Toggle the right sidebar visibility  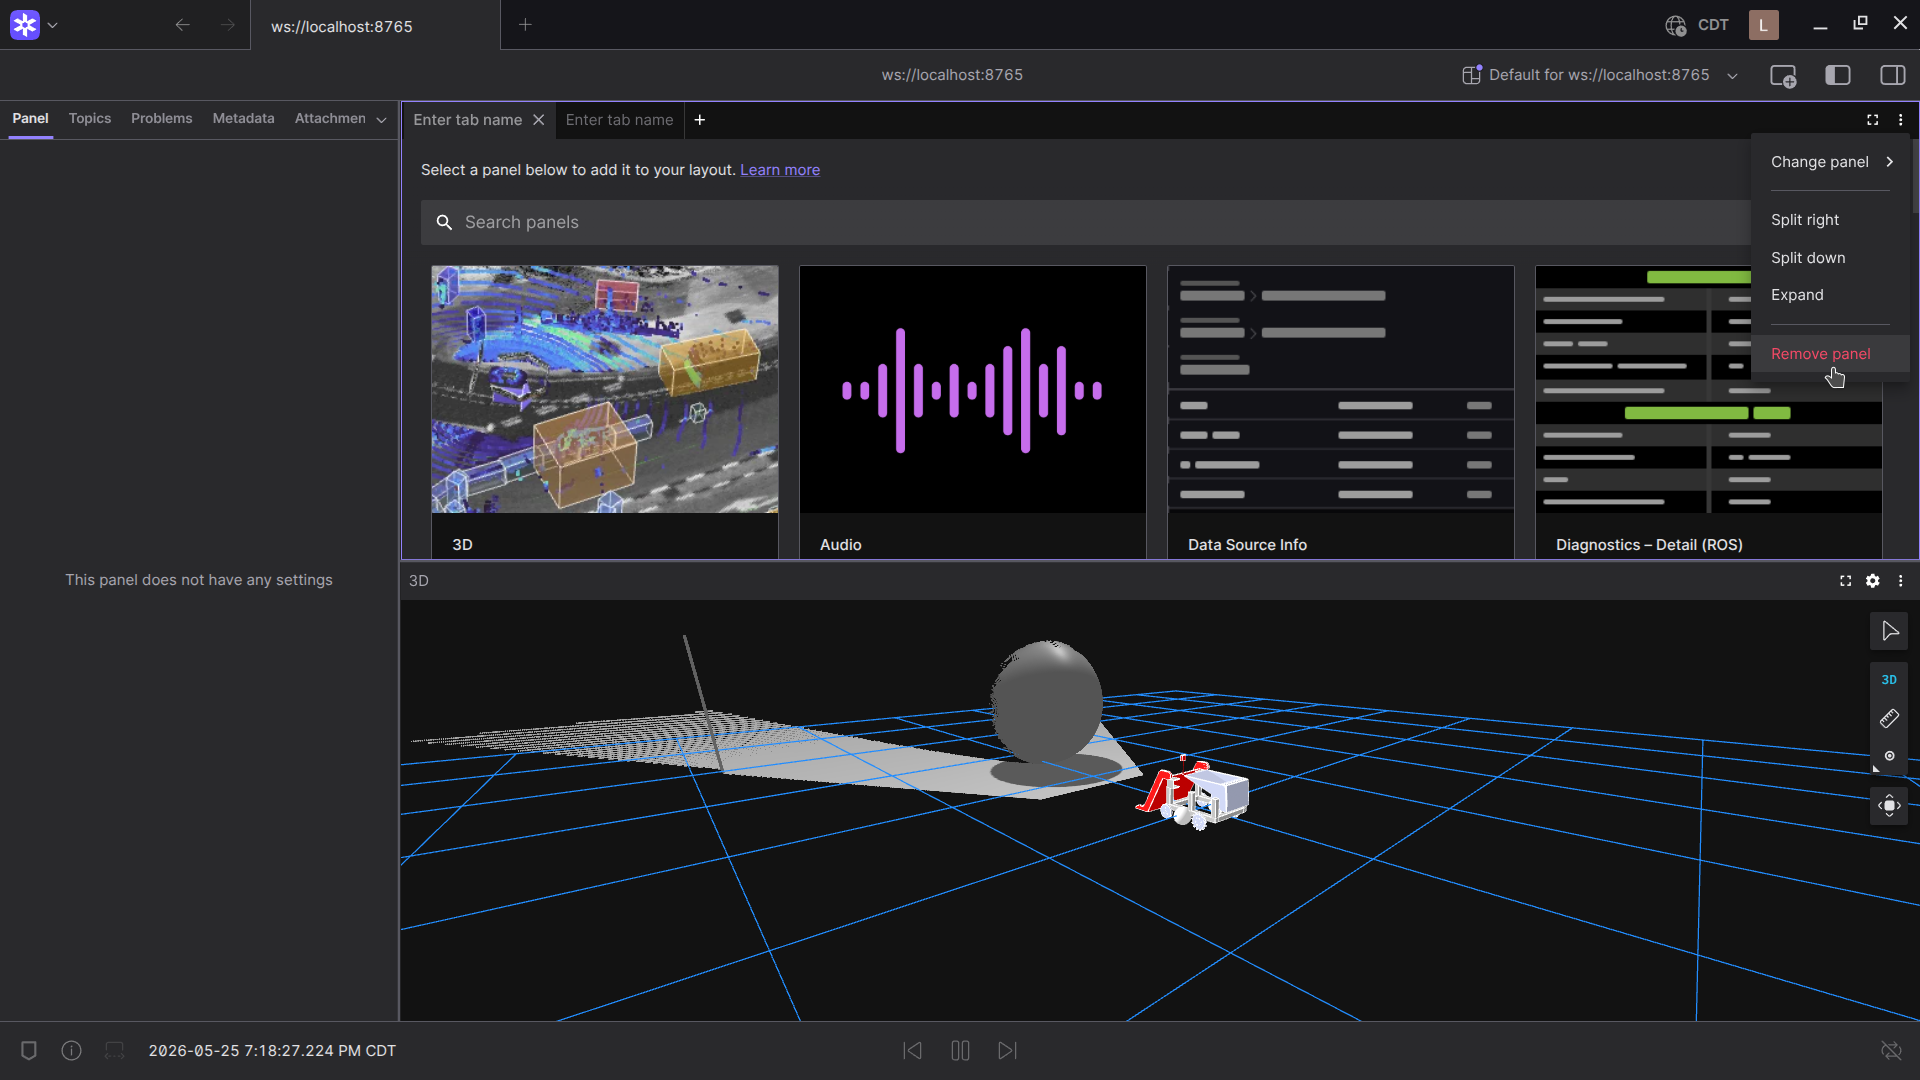[1893, 75]
